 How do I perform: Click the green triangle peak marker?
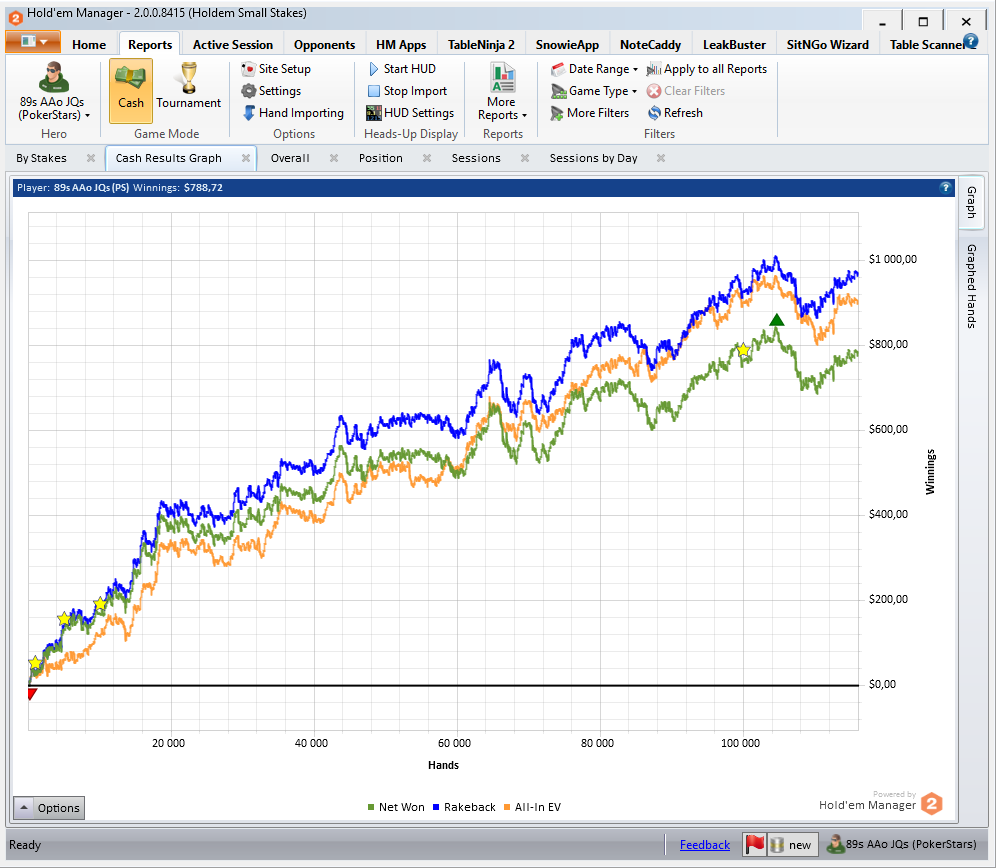(776, 320)
